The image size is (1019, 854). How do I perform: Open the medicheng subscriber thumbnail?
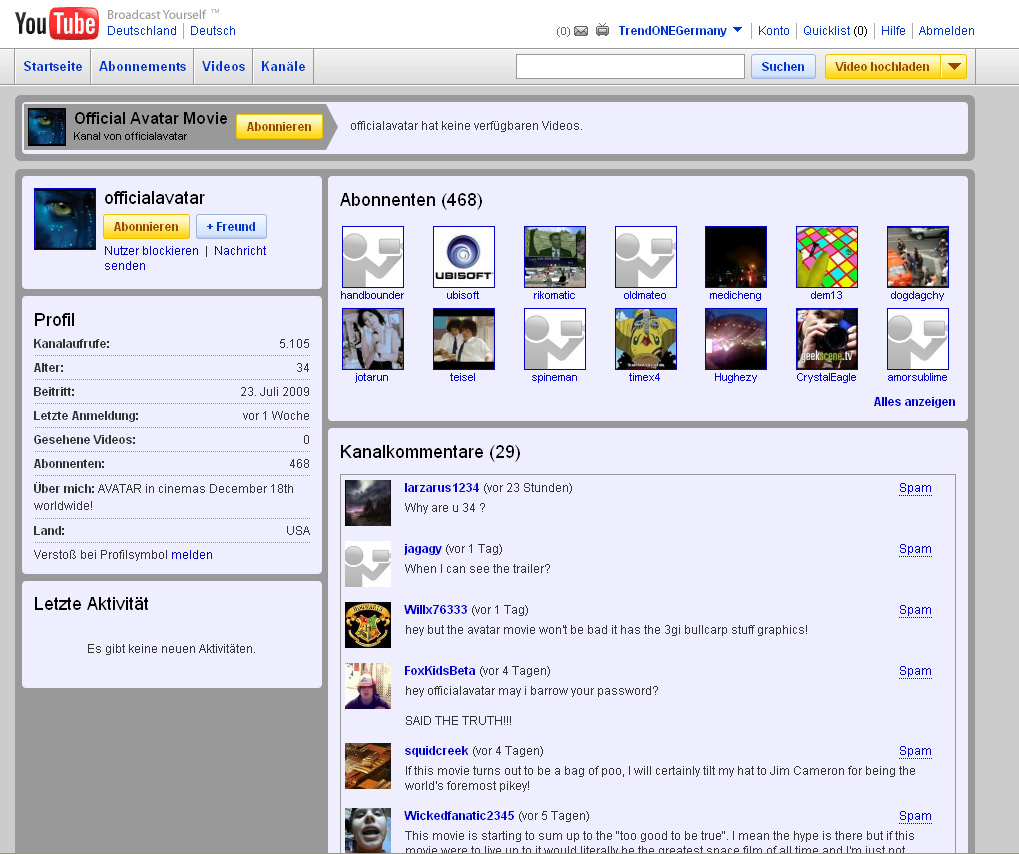click(x=736, y=257)
